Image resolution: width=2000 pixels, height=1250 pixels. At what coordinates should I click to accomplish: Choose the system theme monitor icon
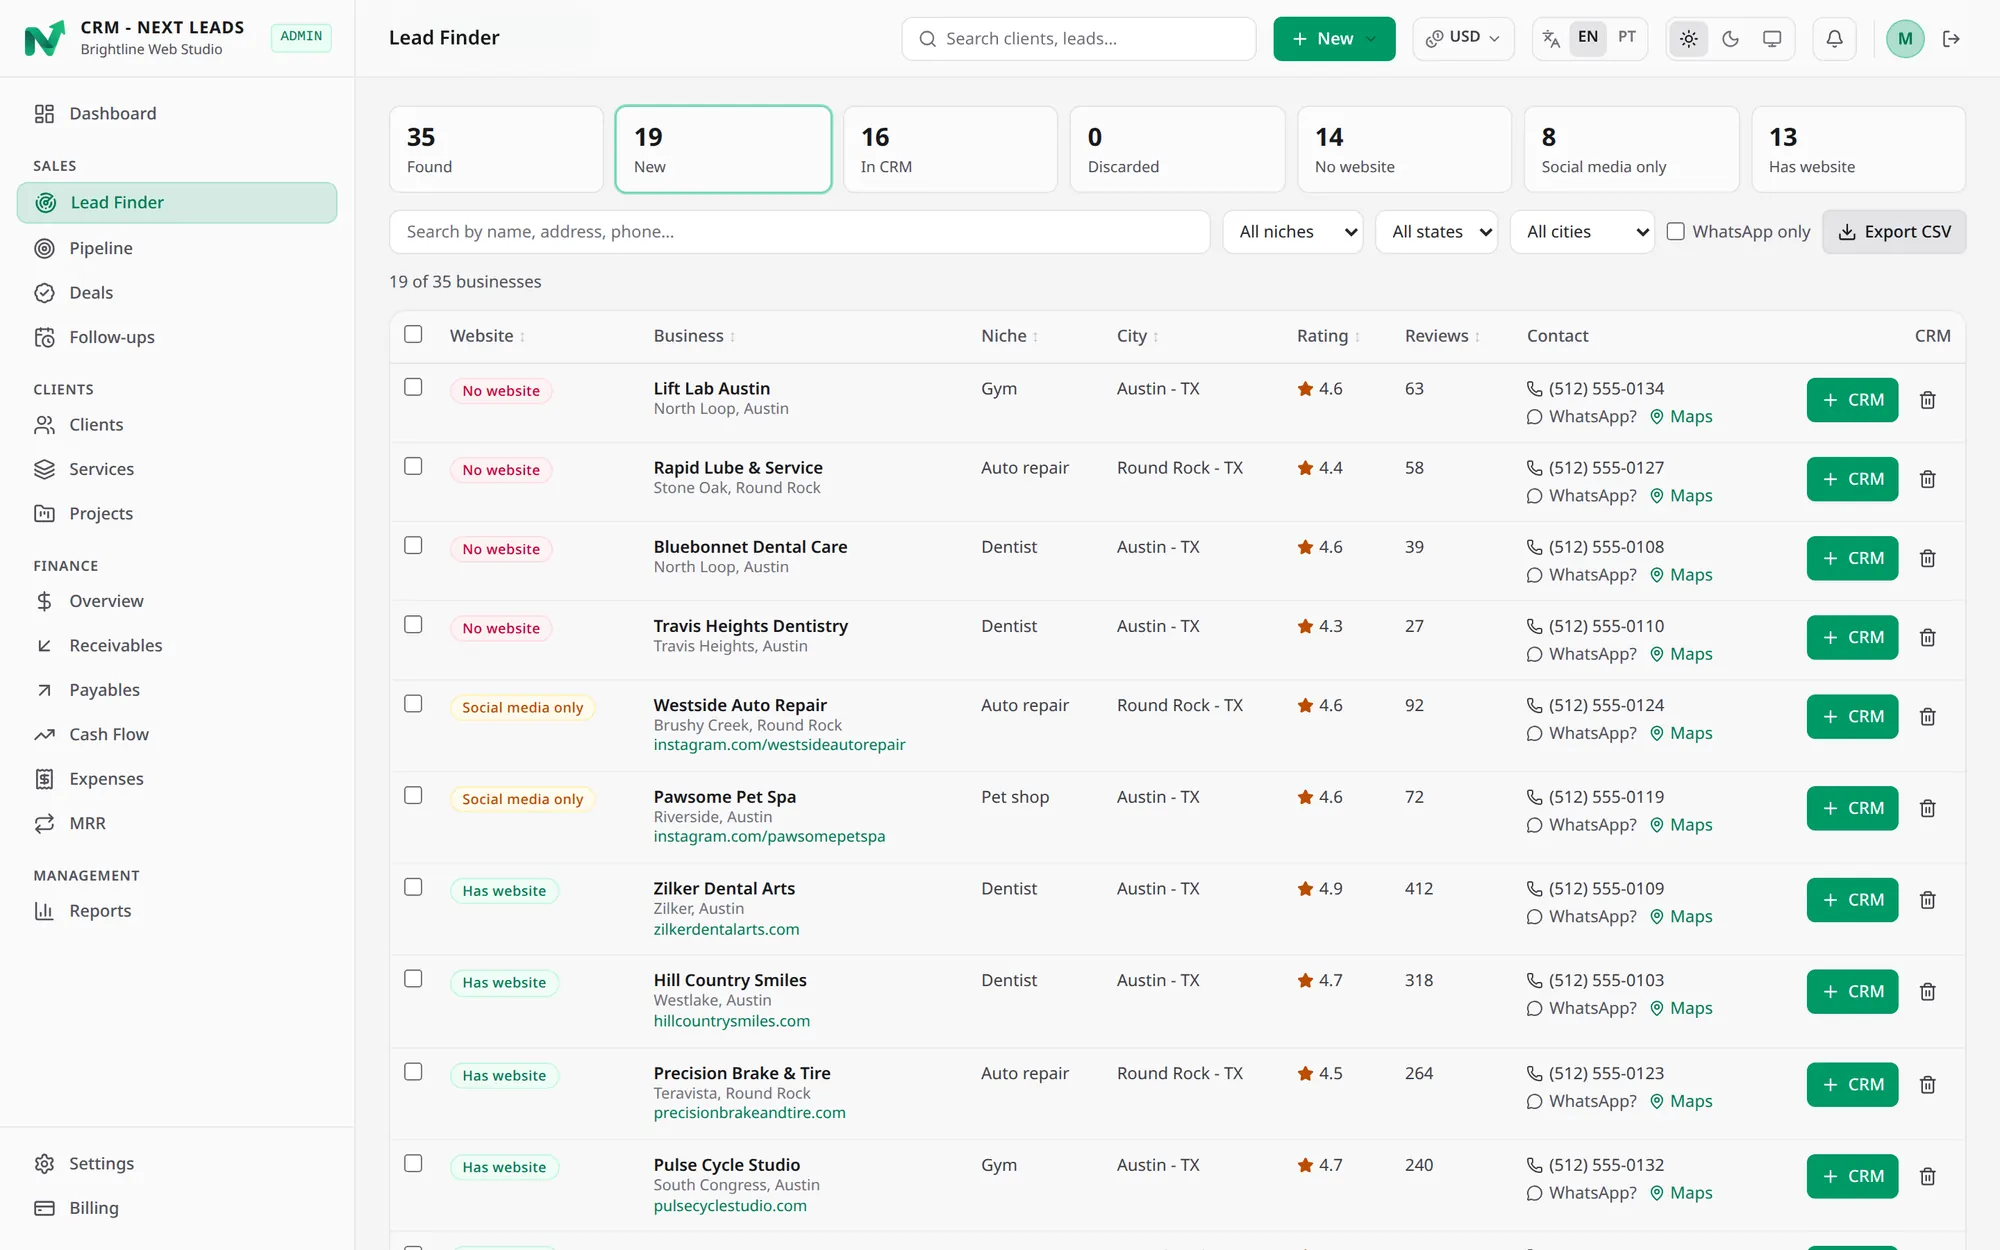(1771, 38)
